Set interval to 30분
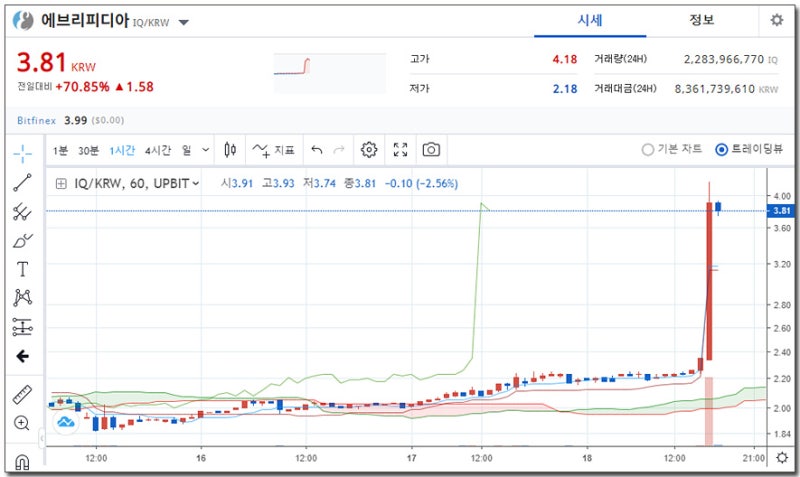Viewport: 800px width, 477px height. tap(88, 150)
